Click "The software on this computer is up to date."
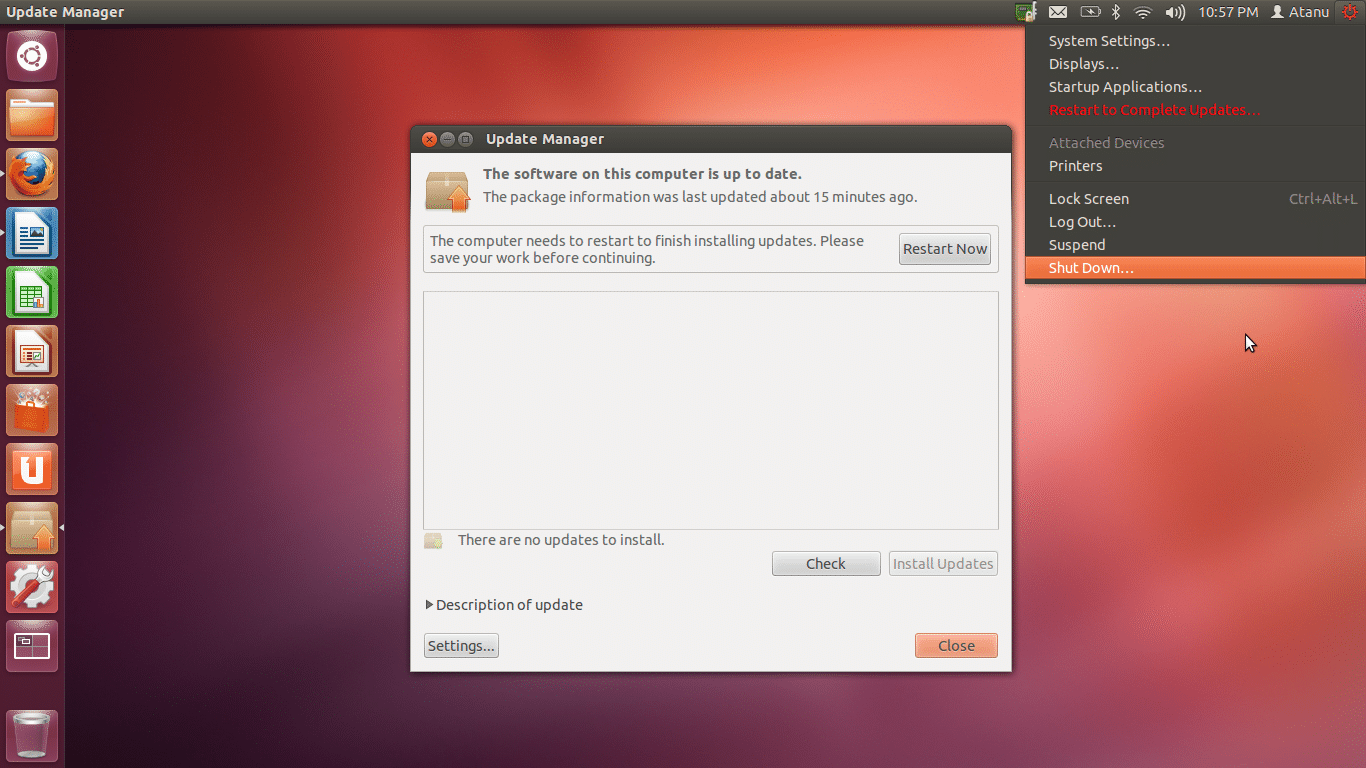This screenshot has width=1366, height=768. click(642, 174)
